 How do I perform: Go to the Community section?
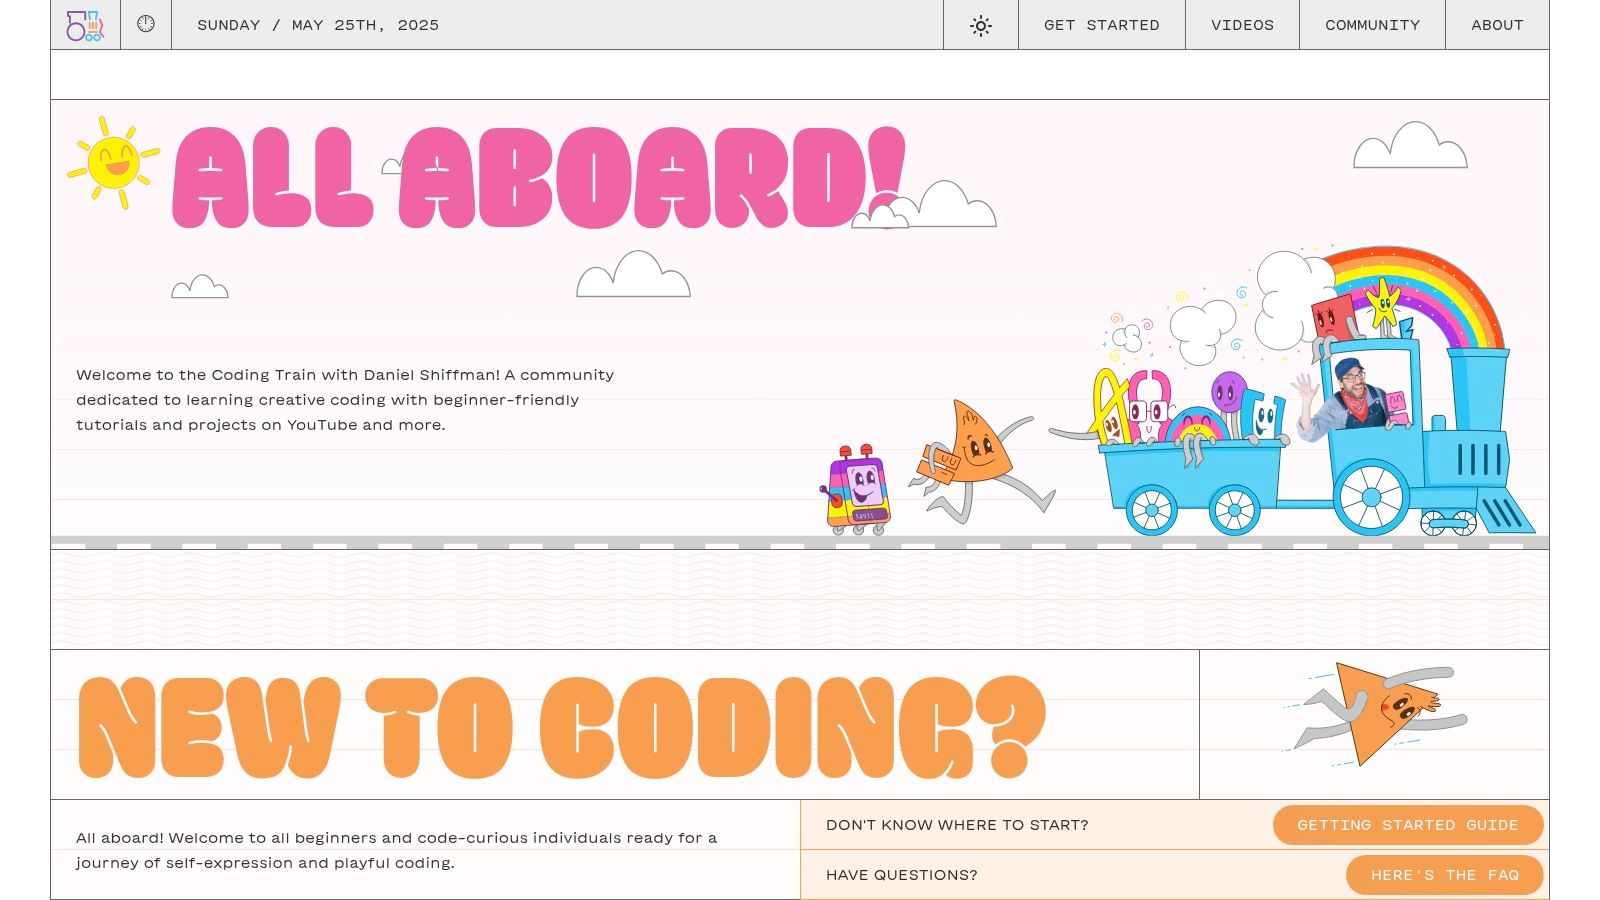(x=1372, y=25)
